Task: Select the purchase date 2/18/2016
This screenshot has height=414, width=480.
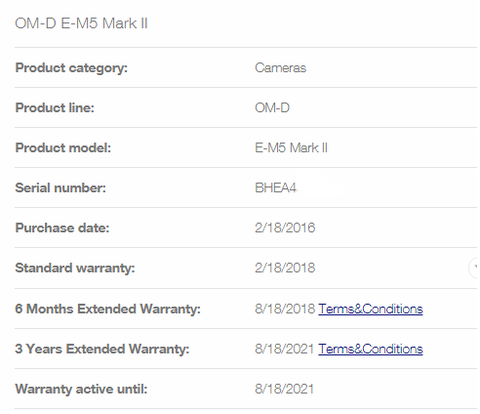Action: pos(285,228)
